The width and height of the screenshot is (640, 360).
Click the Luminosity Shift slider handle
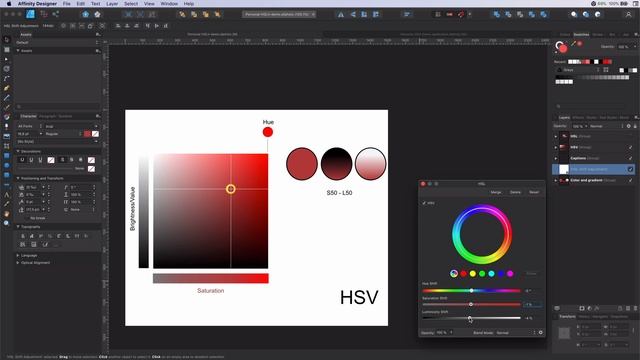[469, 318]
